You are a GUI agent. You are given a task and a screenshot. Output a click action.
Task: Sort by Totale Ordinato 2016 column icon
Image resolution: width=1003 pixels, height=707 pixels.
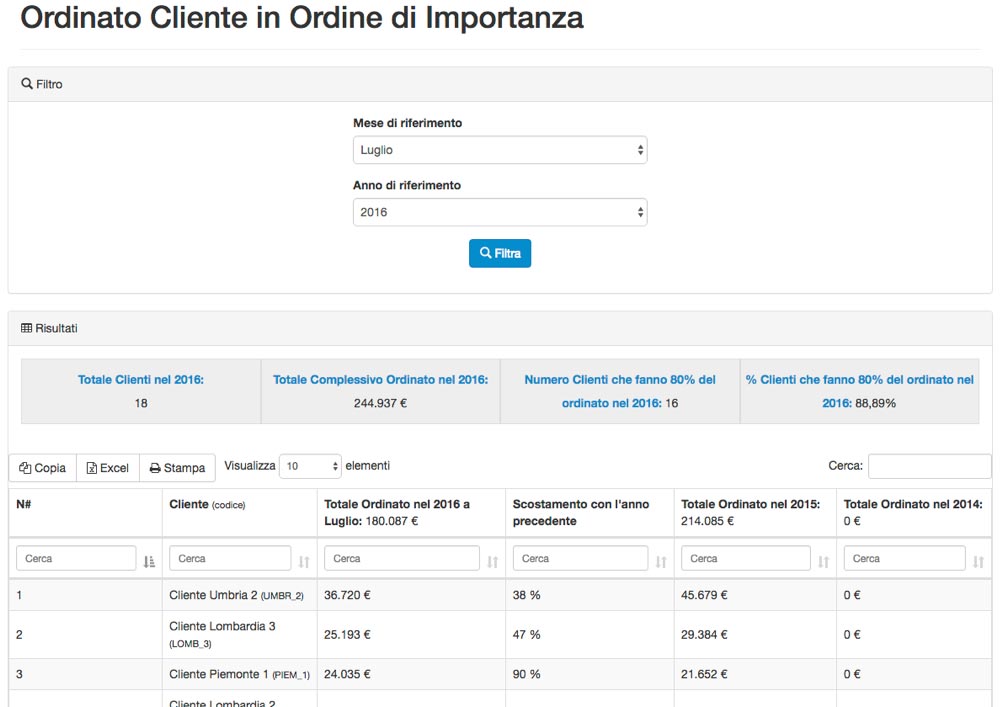point(493,562)
